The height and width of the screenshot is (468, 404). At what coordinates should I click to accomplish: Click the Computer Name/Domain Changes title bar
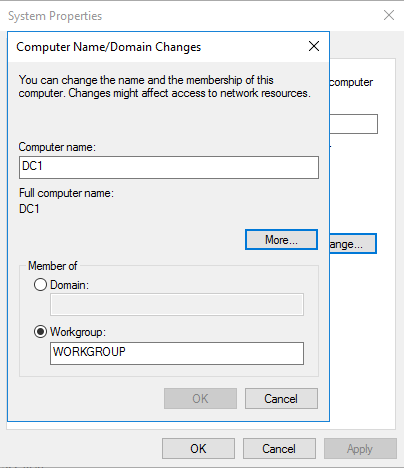157,47
